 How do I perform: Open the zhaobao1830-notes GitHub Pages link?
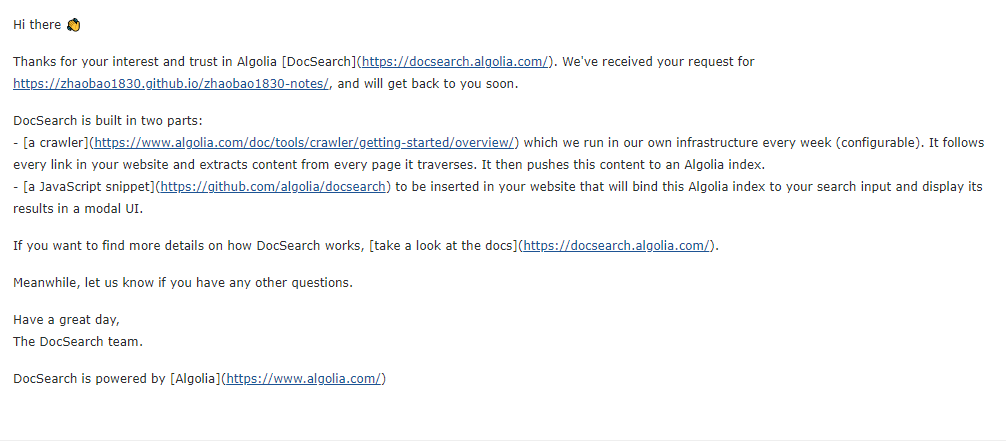tap(171, 84)
